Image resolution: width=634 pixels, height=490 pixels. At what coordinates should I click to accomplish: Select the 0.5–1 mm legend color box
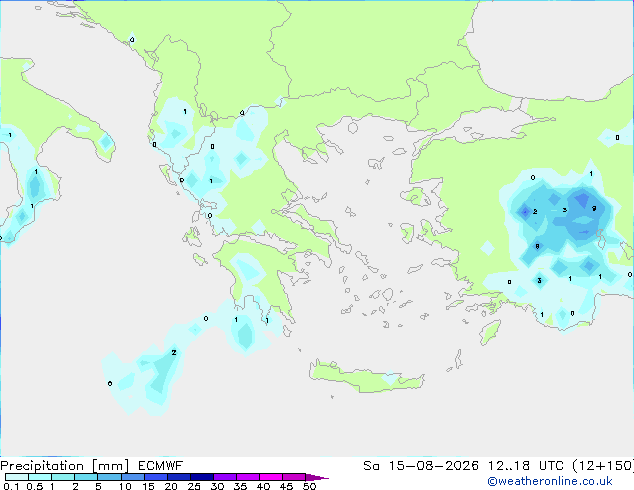[40, 477]
